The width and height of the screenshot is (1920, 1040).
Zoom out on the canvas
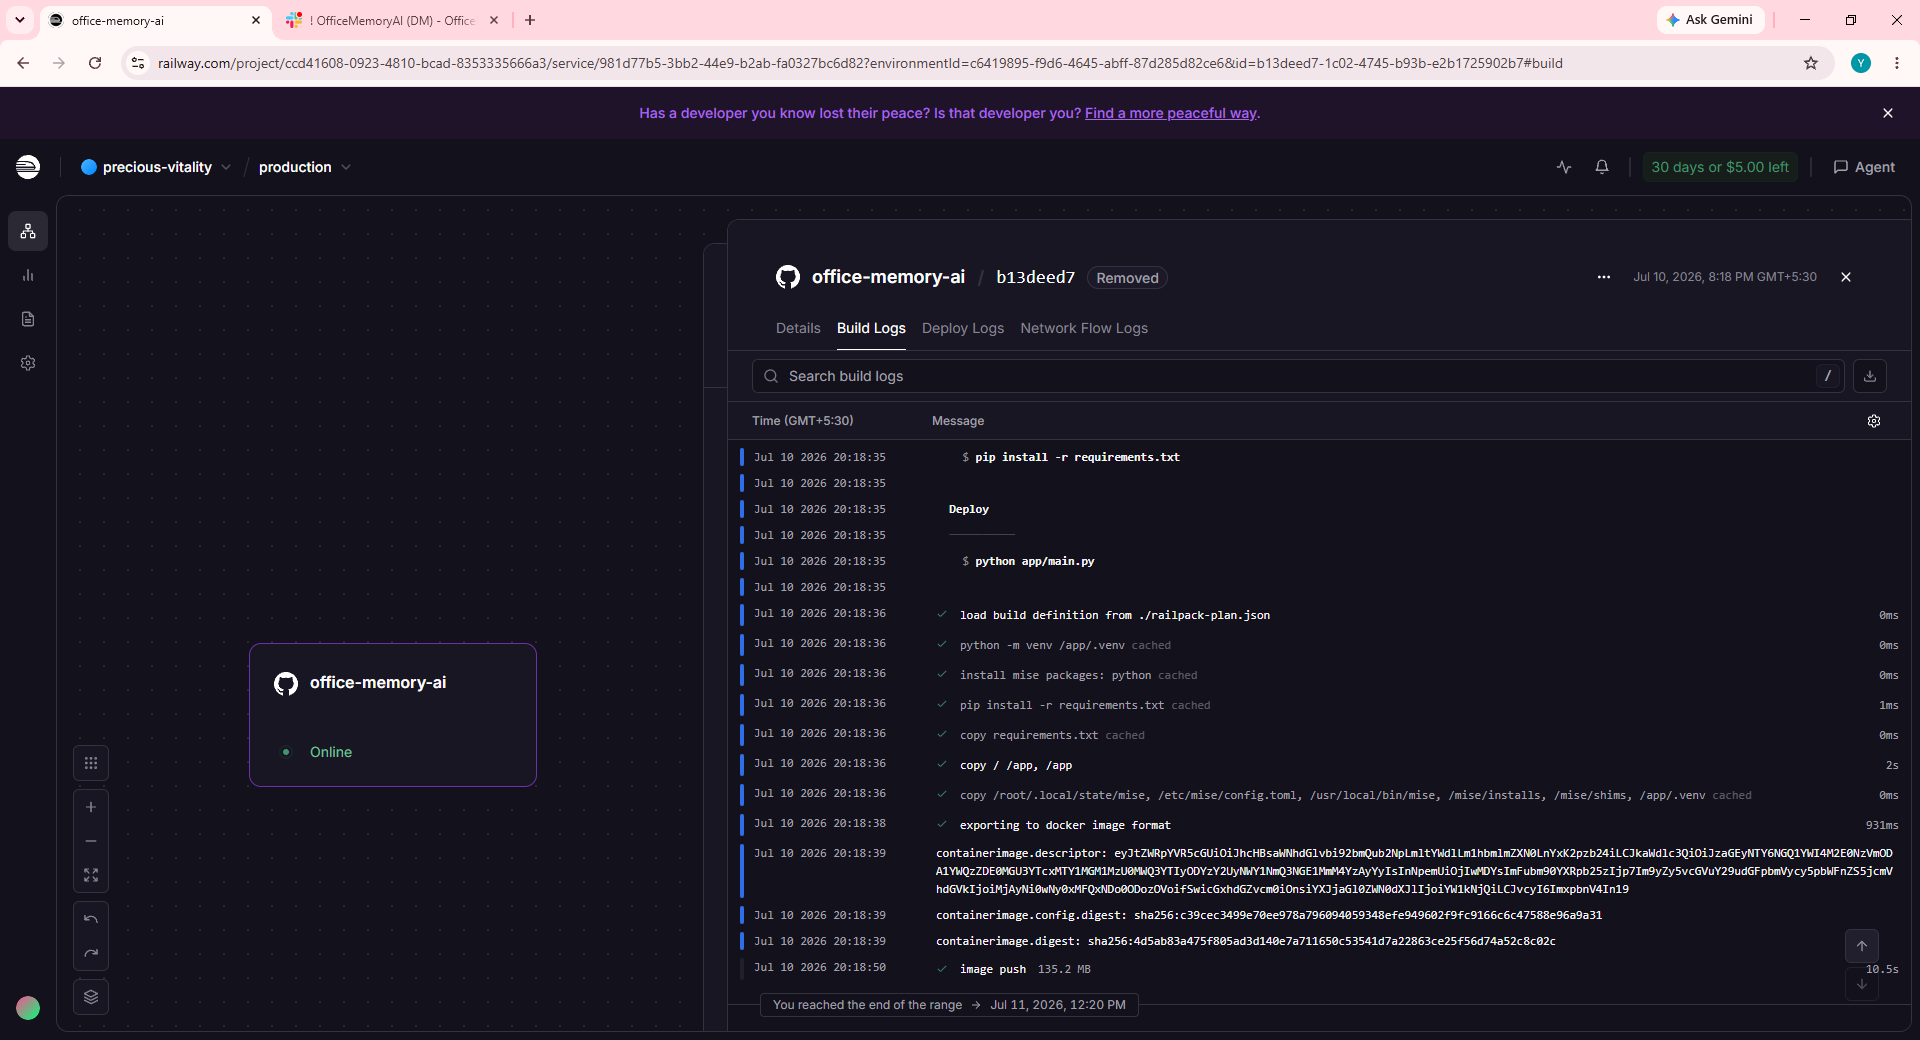click(x=91, y=841)
